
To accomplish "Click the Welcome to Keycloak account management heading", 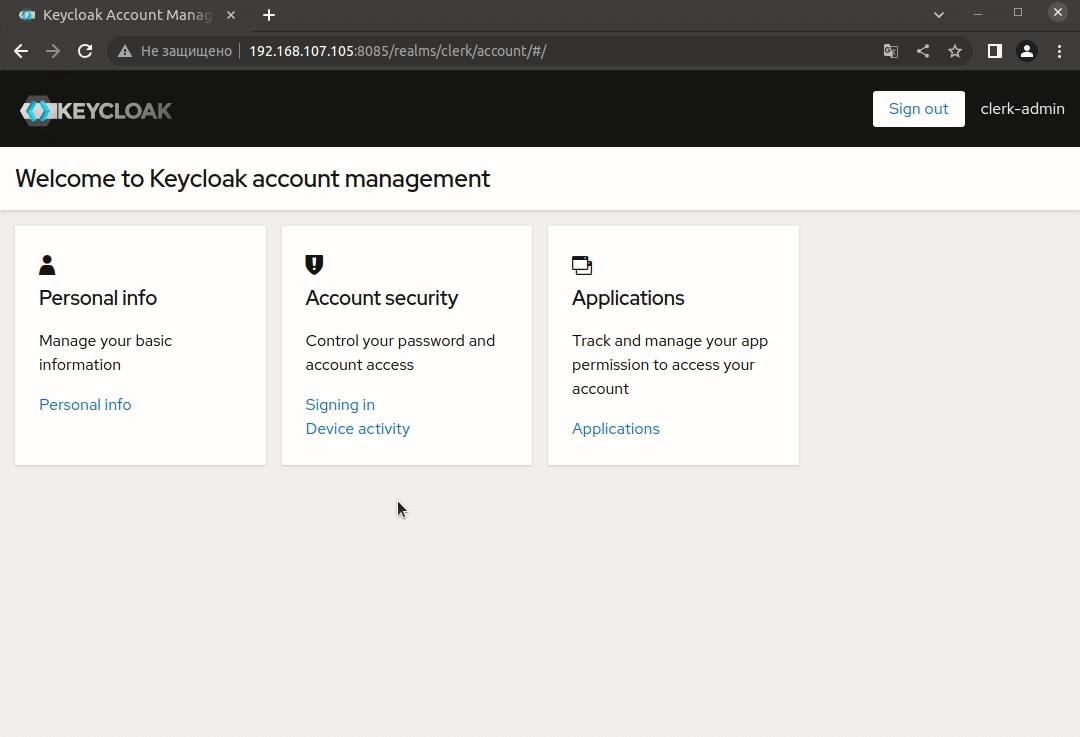I will (253, 178).
